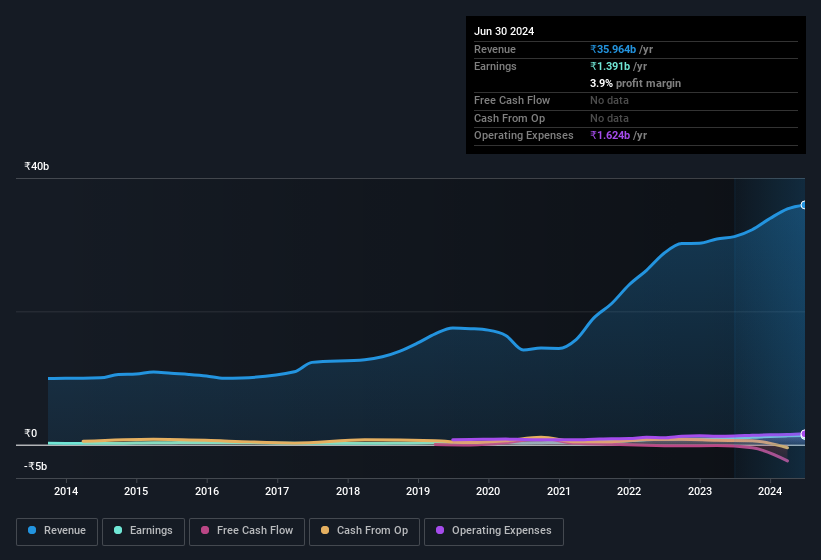Toggle the Operating Expenses legend button
The height and width of the screenshot is (560, 821).
pyautogui.click(x=494, y=531)
